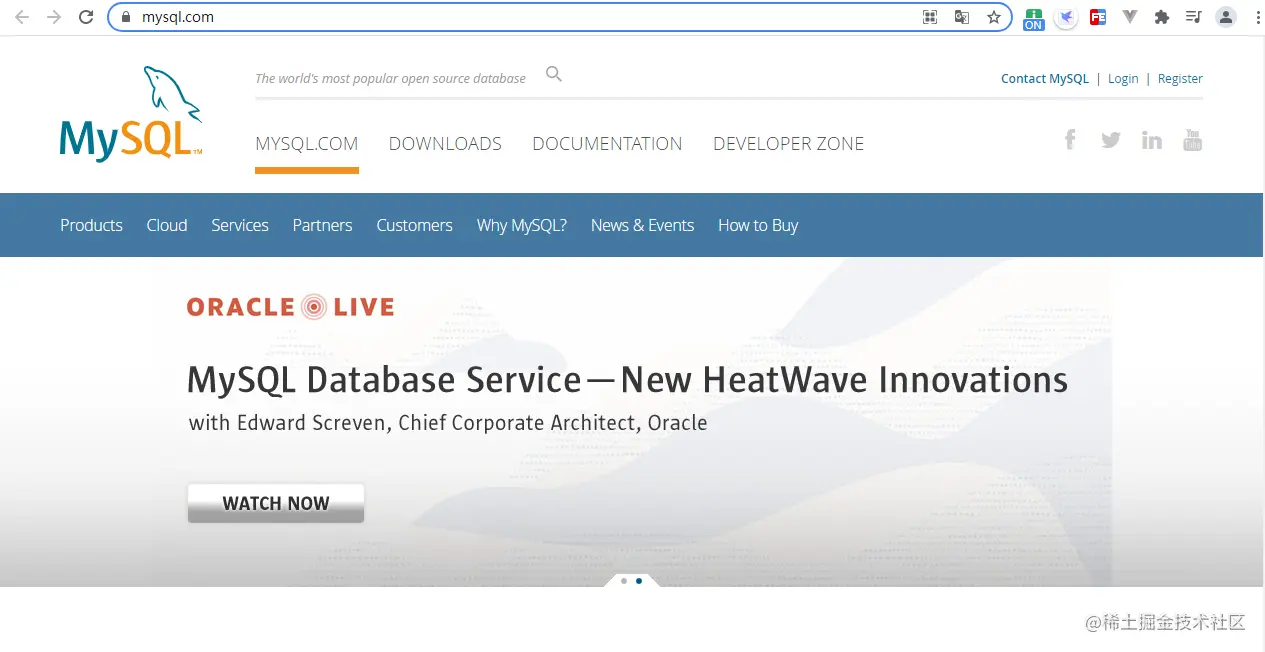This screenshot has width=1265, height=652.
Task: Open the extensions puzzle piece menu
Action: point(1162,17)
